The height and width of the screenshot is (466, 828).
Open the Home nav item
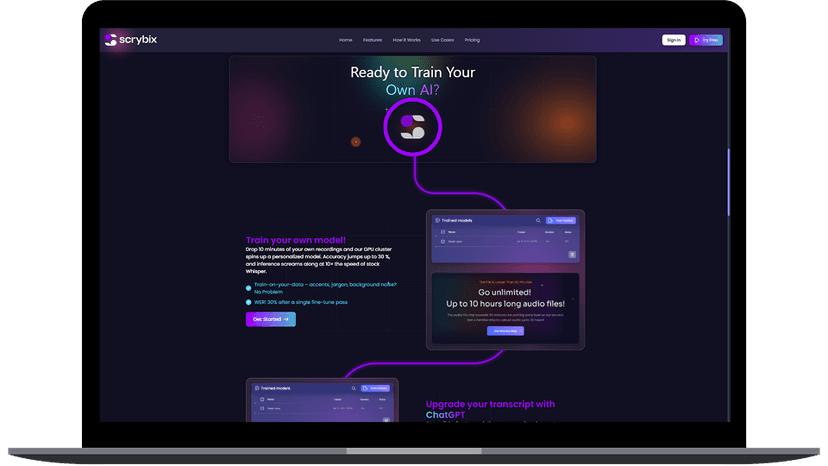point(346,40)
